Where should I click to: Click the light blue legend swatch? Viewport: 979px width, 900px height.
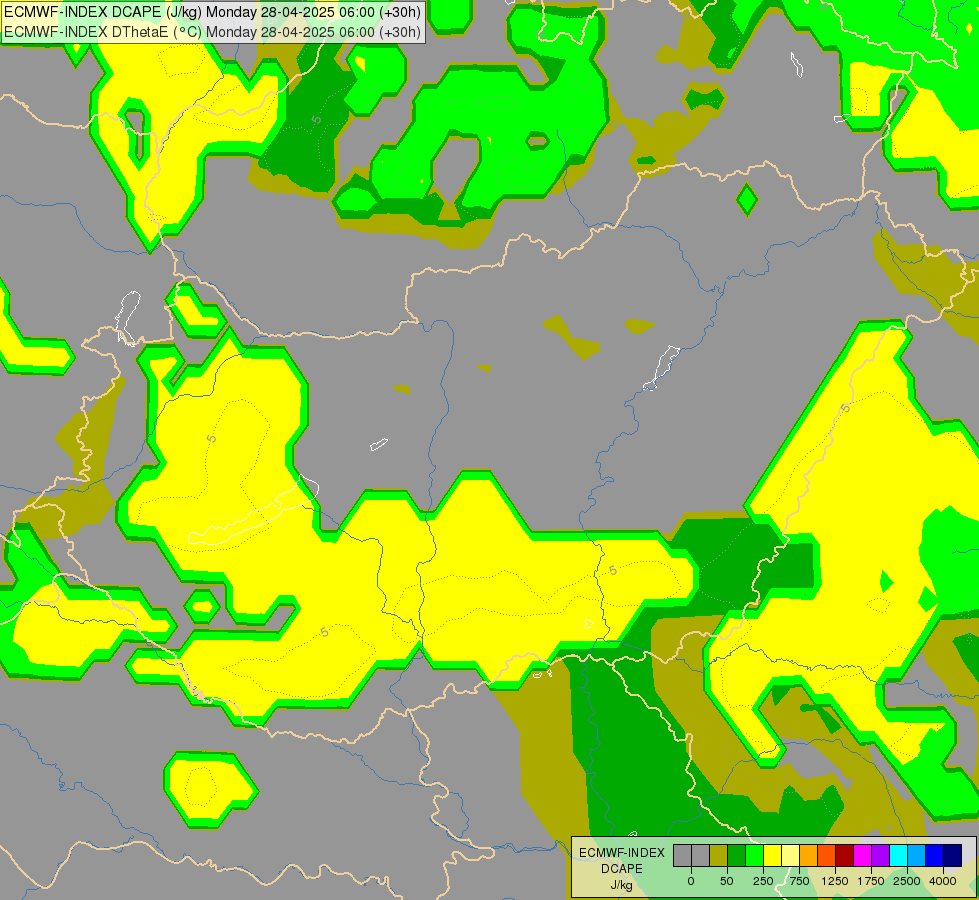click(917, 855)
